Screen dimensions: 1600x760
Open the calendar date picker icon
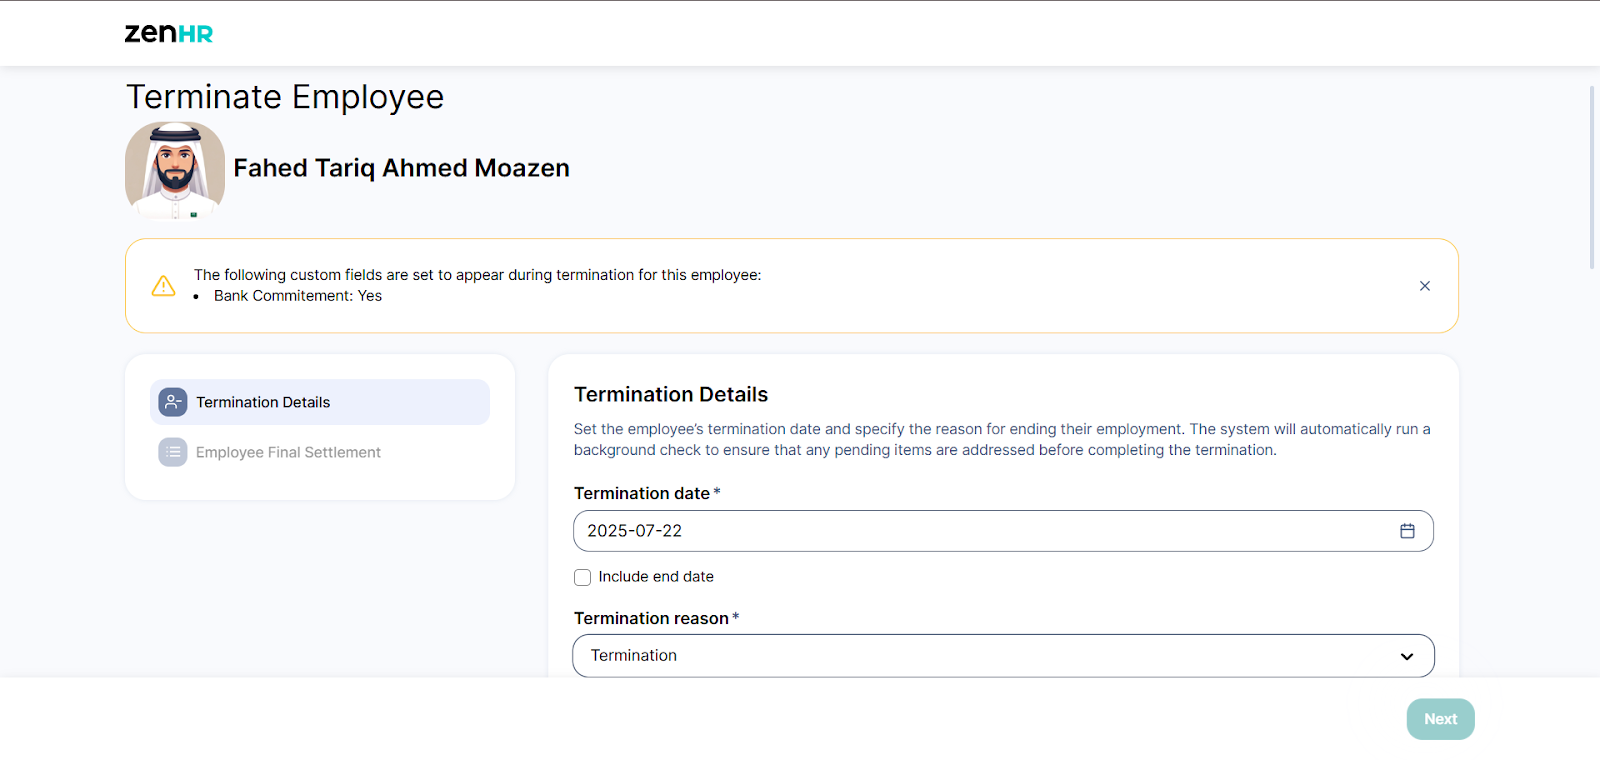point(1407,531)
